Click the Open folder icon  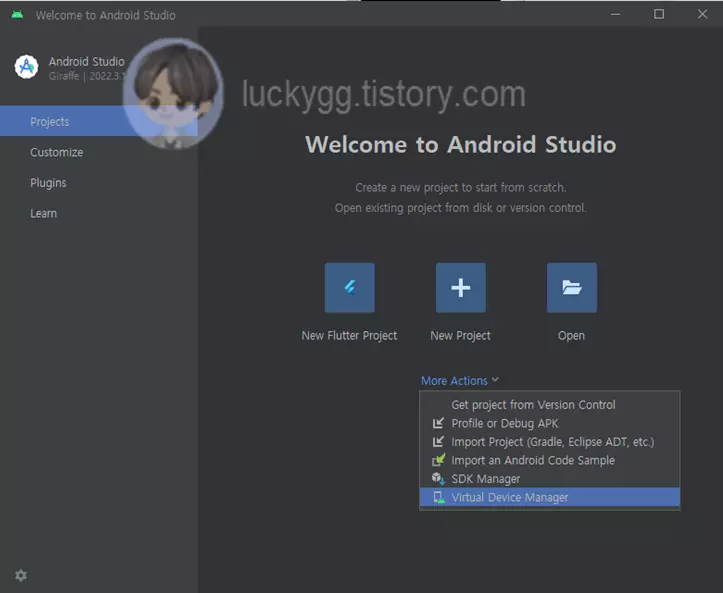coord(572,288)
